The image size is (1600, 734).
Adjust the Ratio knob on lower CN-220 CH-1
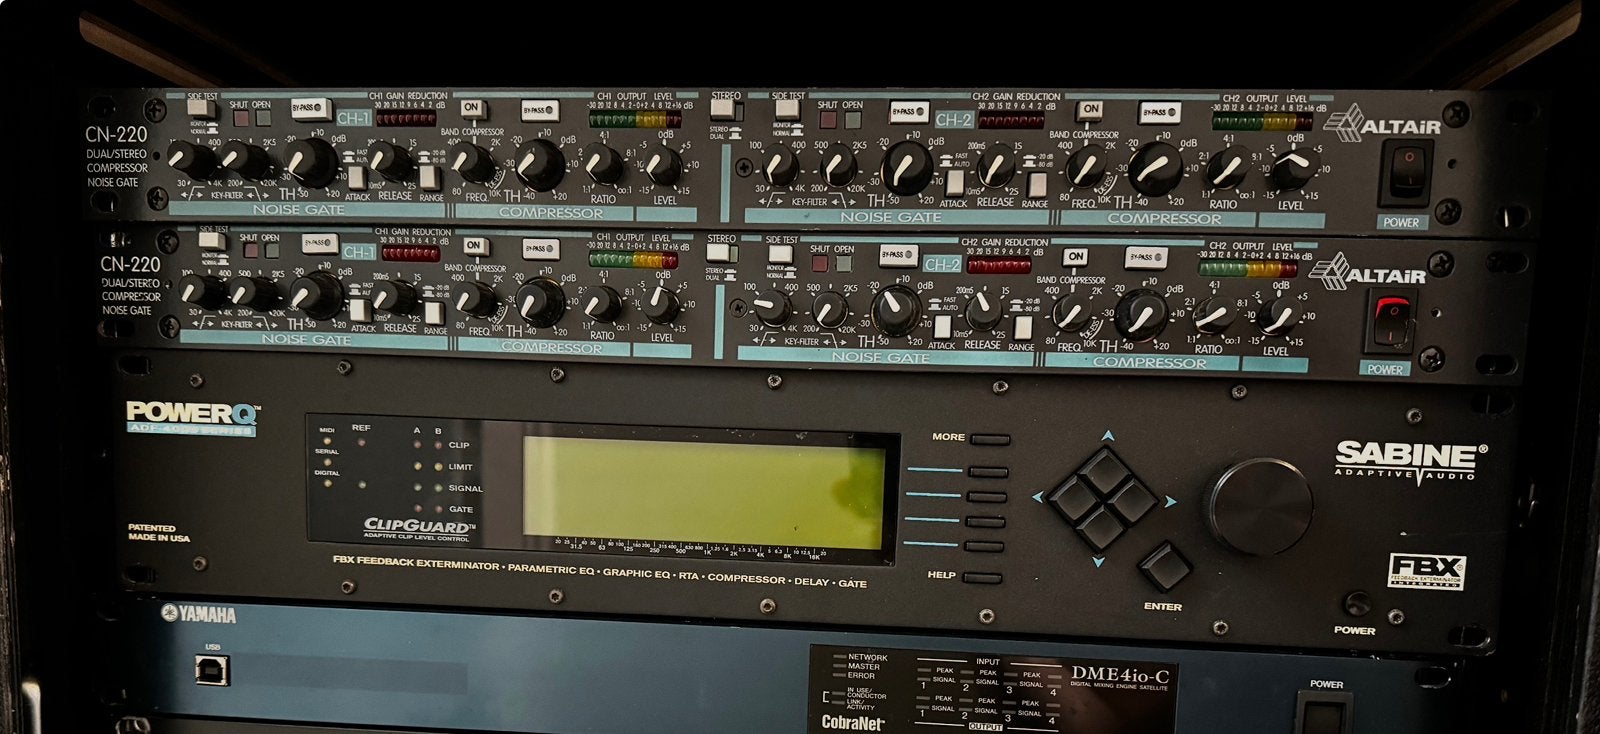(603, 302)
